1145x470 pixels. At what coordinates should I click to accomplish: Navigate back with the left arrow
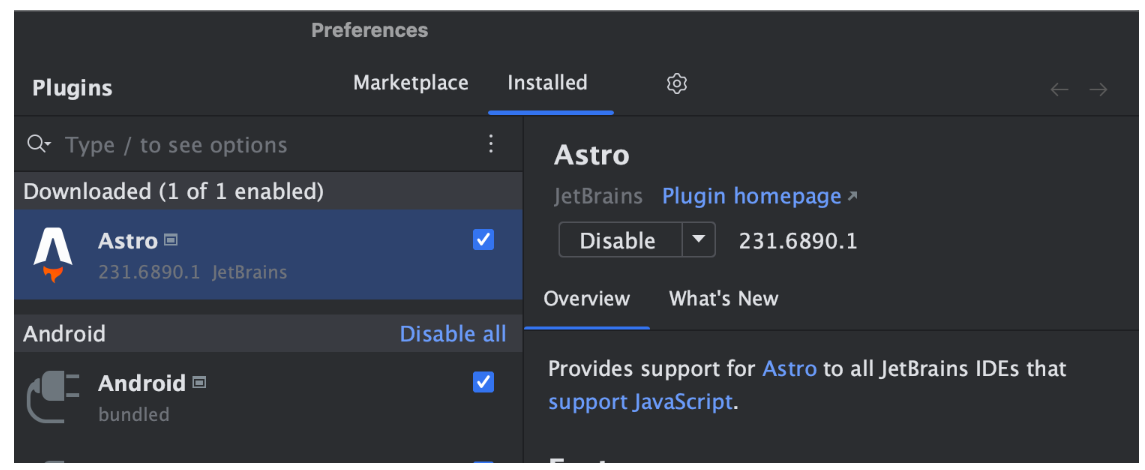coord(1059,90)
